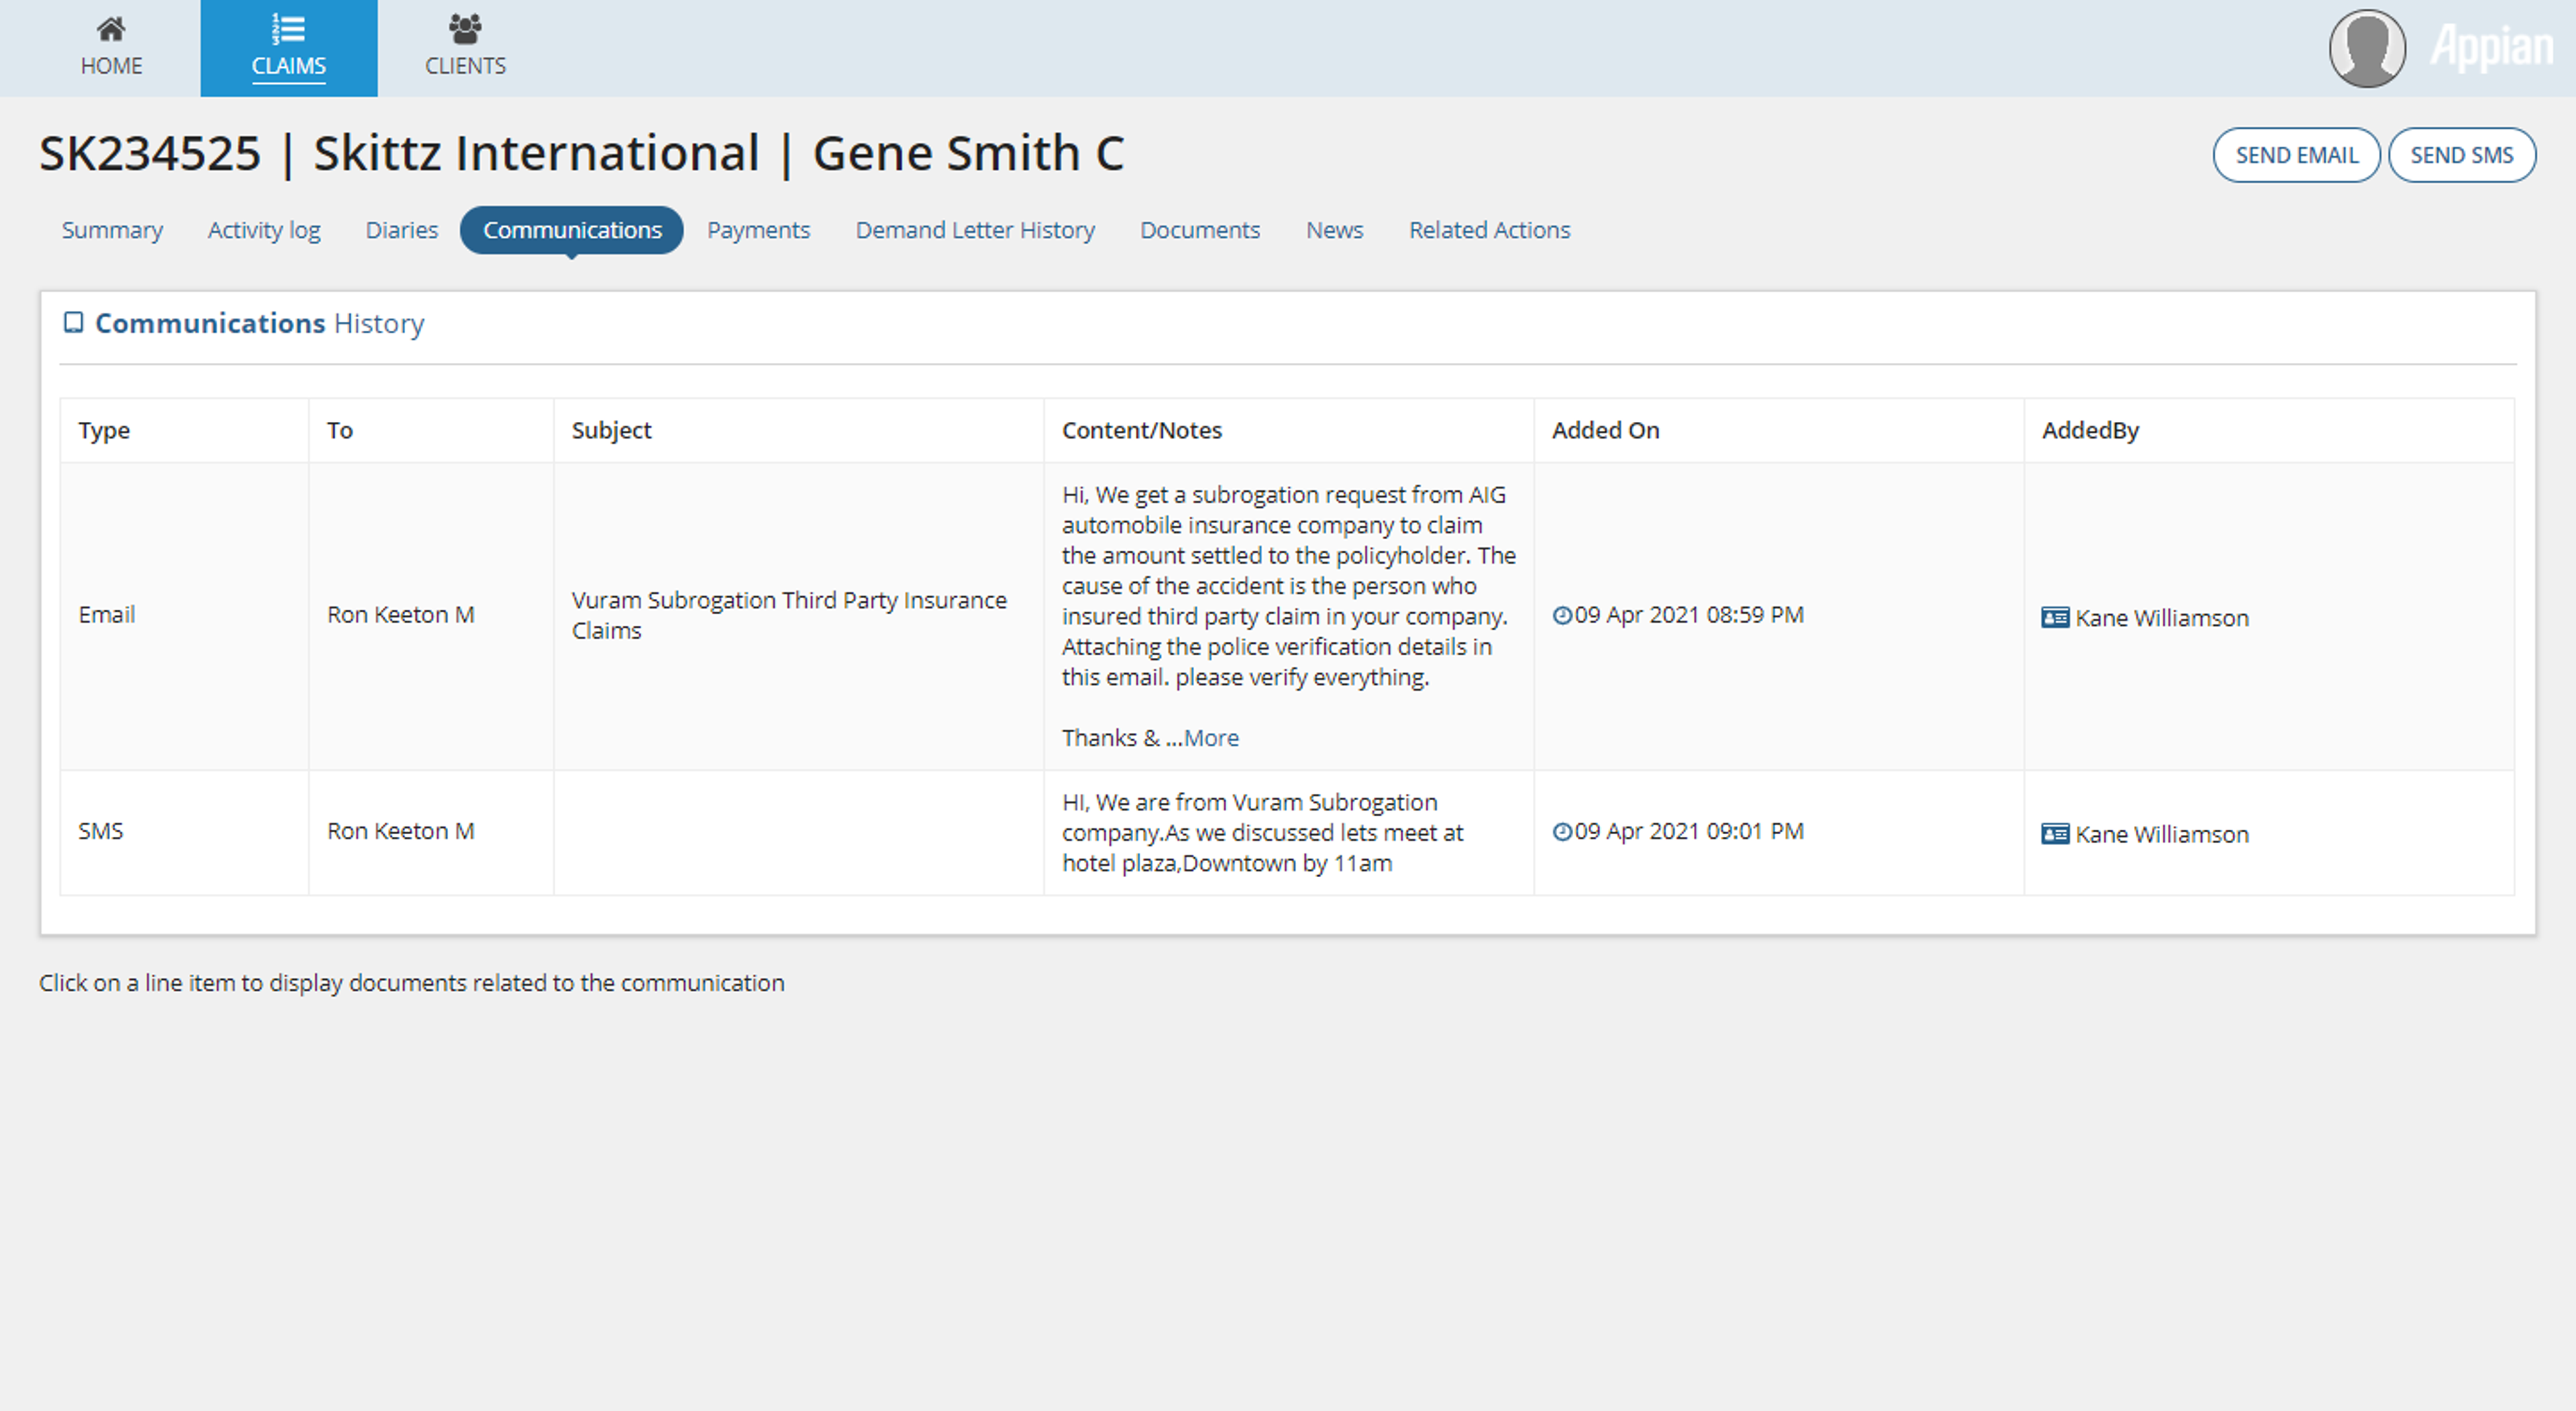This screenshot has height=1411, width=2576.
Task: Open the Activity log tab
Action: click(x=264, y=230)
